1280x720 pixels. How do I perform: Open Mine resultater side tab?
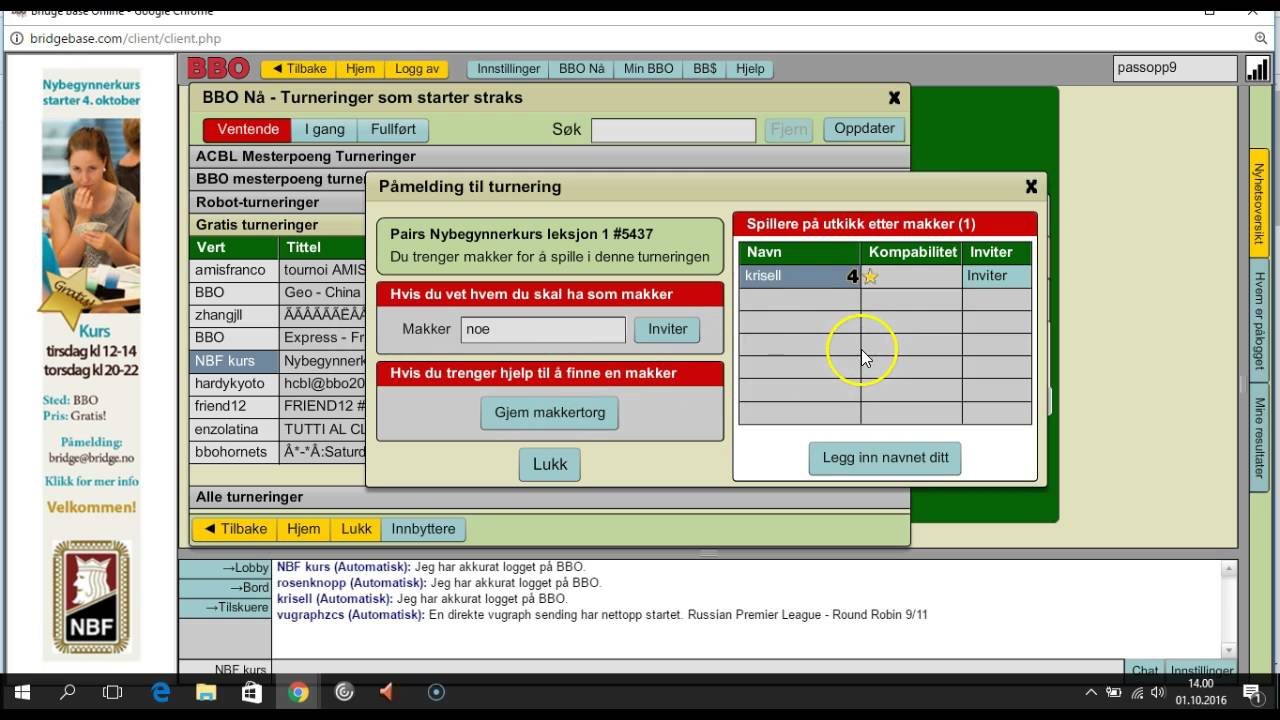coord(1259,437)
